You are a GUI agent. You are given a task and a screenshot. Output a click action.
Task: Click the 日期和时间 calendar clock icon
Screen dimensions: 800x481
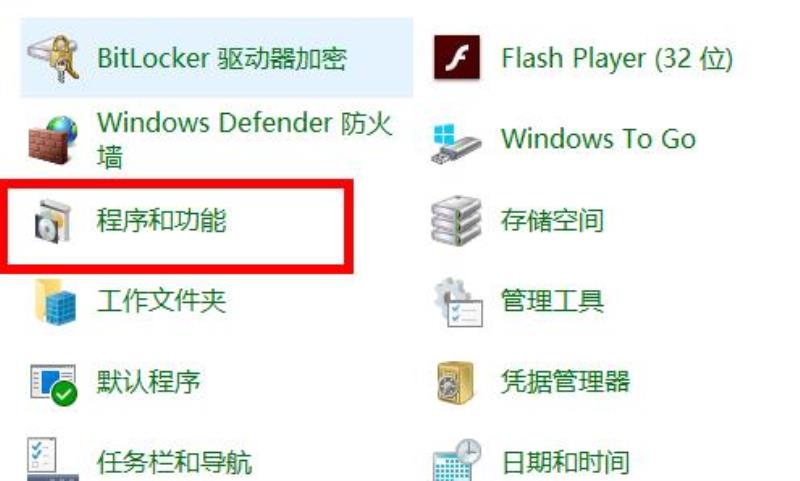click(x=457, y=460)
